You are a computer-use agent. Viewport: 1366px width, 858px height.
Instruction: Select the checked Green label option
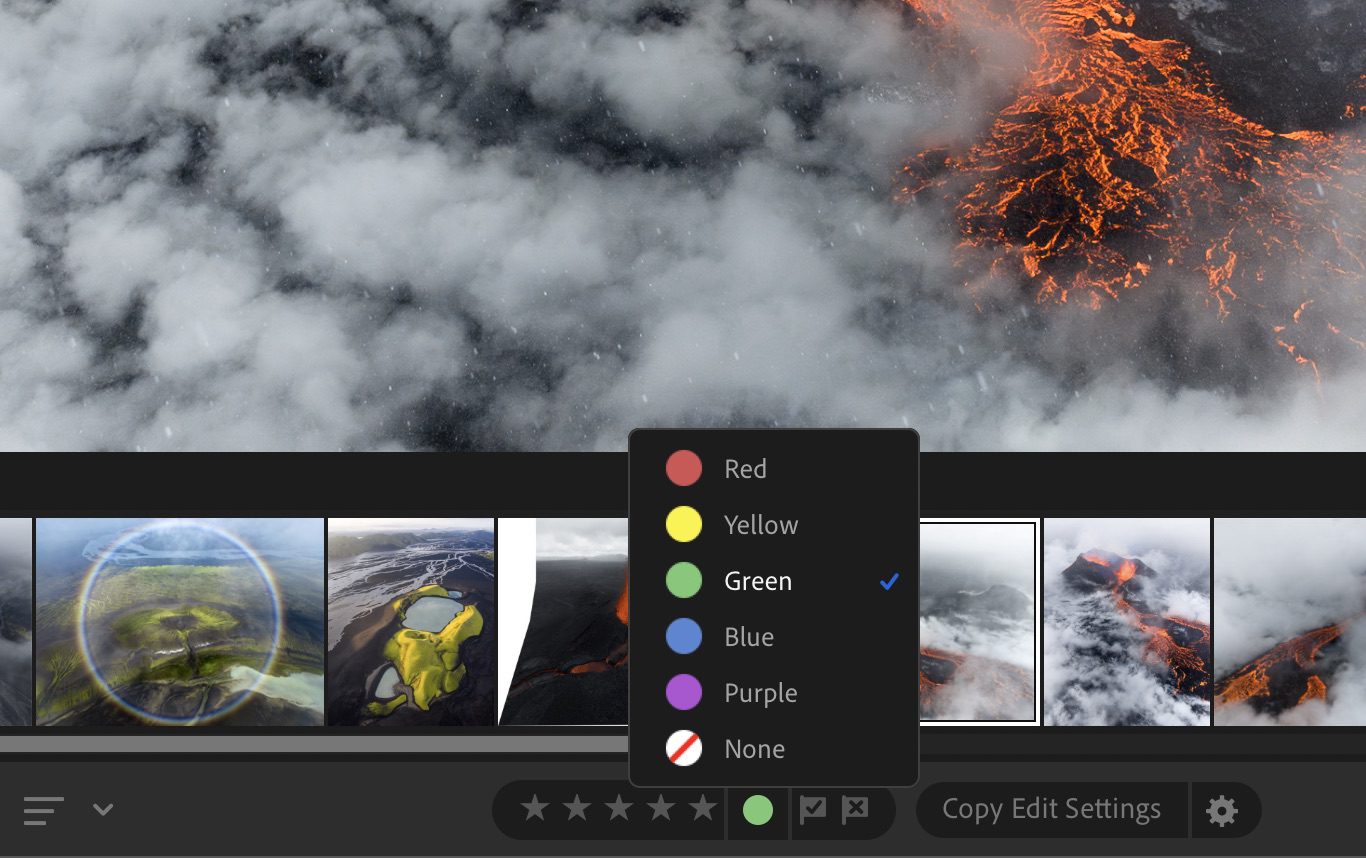point(758,581)
